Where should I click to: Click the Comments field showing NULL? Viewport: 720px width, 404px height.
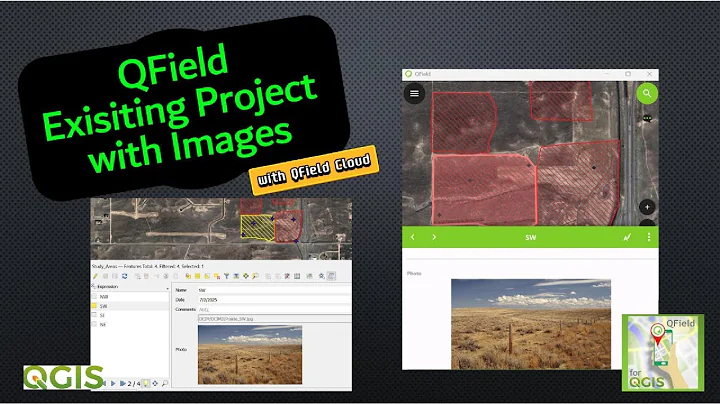tap(274, 309)
